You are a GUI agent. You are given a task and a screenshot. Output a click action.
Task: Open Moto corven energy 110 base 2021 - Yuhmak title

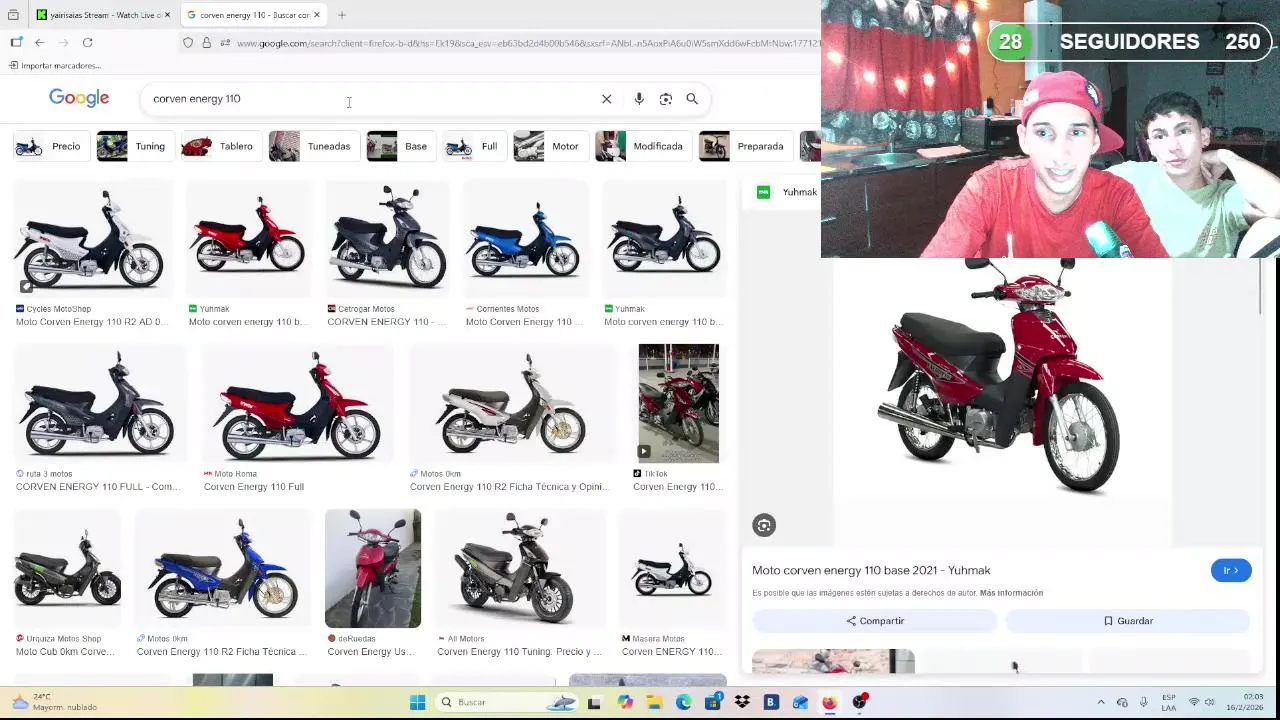click(x=871, y=570)
